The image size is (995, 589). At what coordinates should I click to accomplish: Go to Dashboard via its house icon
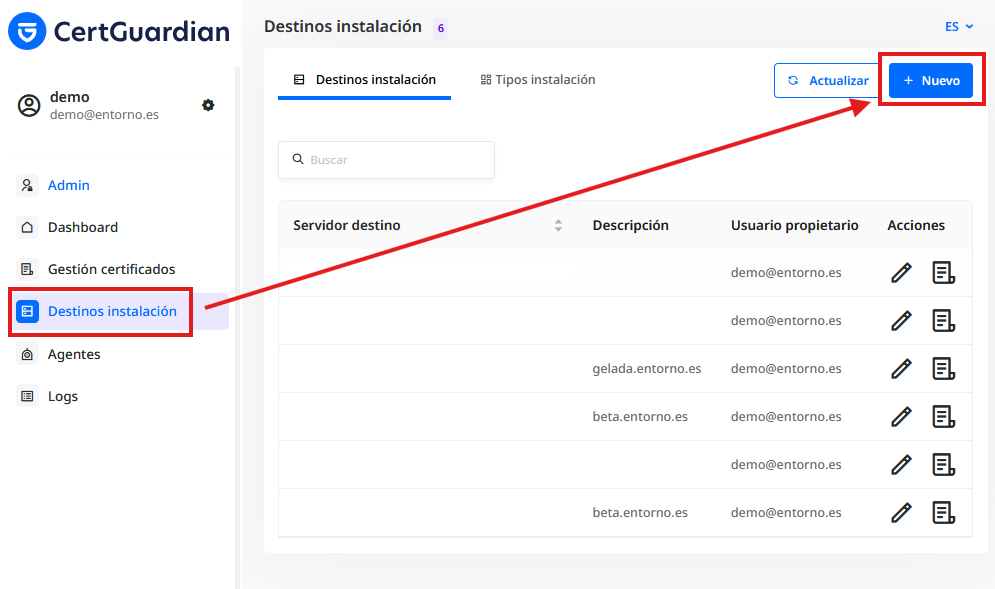[27, 227]
